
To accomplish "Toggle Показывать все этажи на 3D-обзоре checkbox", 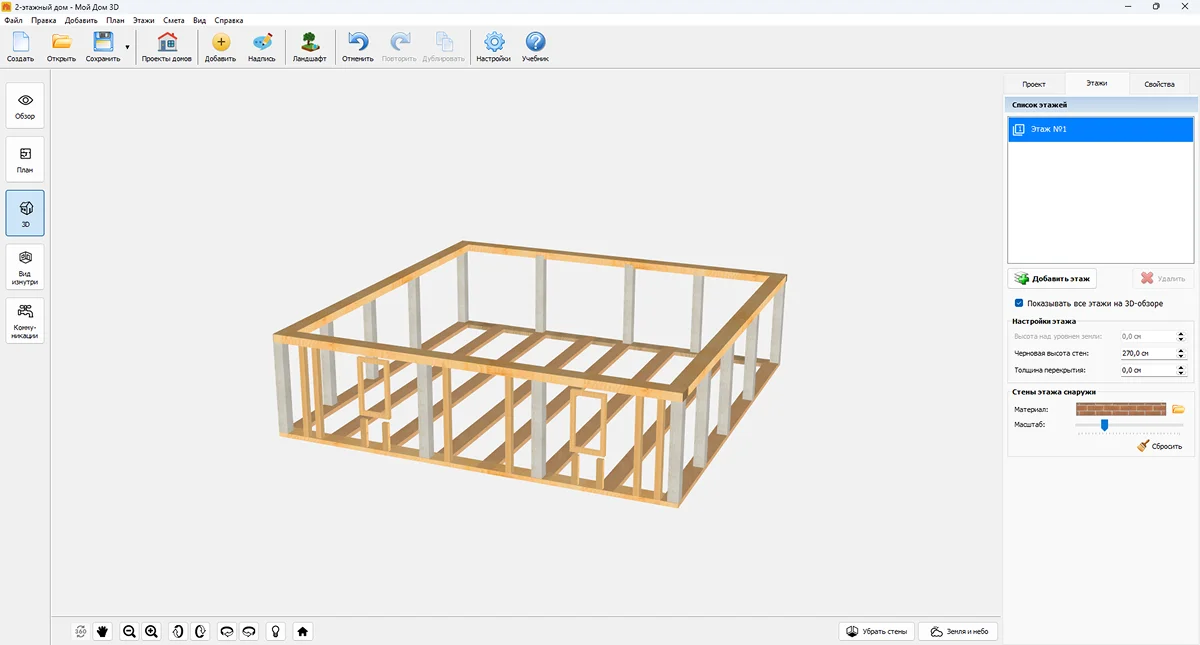I will click(x=1019, y=302).
